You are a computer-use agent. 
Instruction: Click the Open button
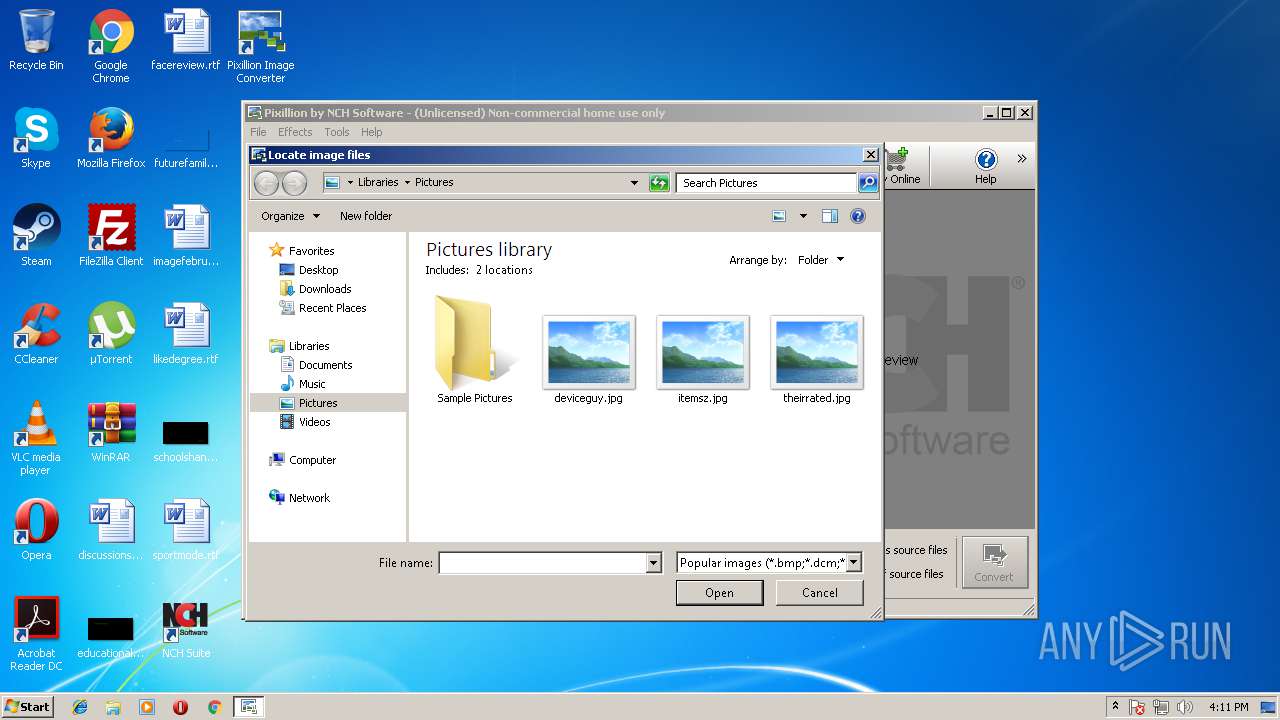719,593
